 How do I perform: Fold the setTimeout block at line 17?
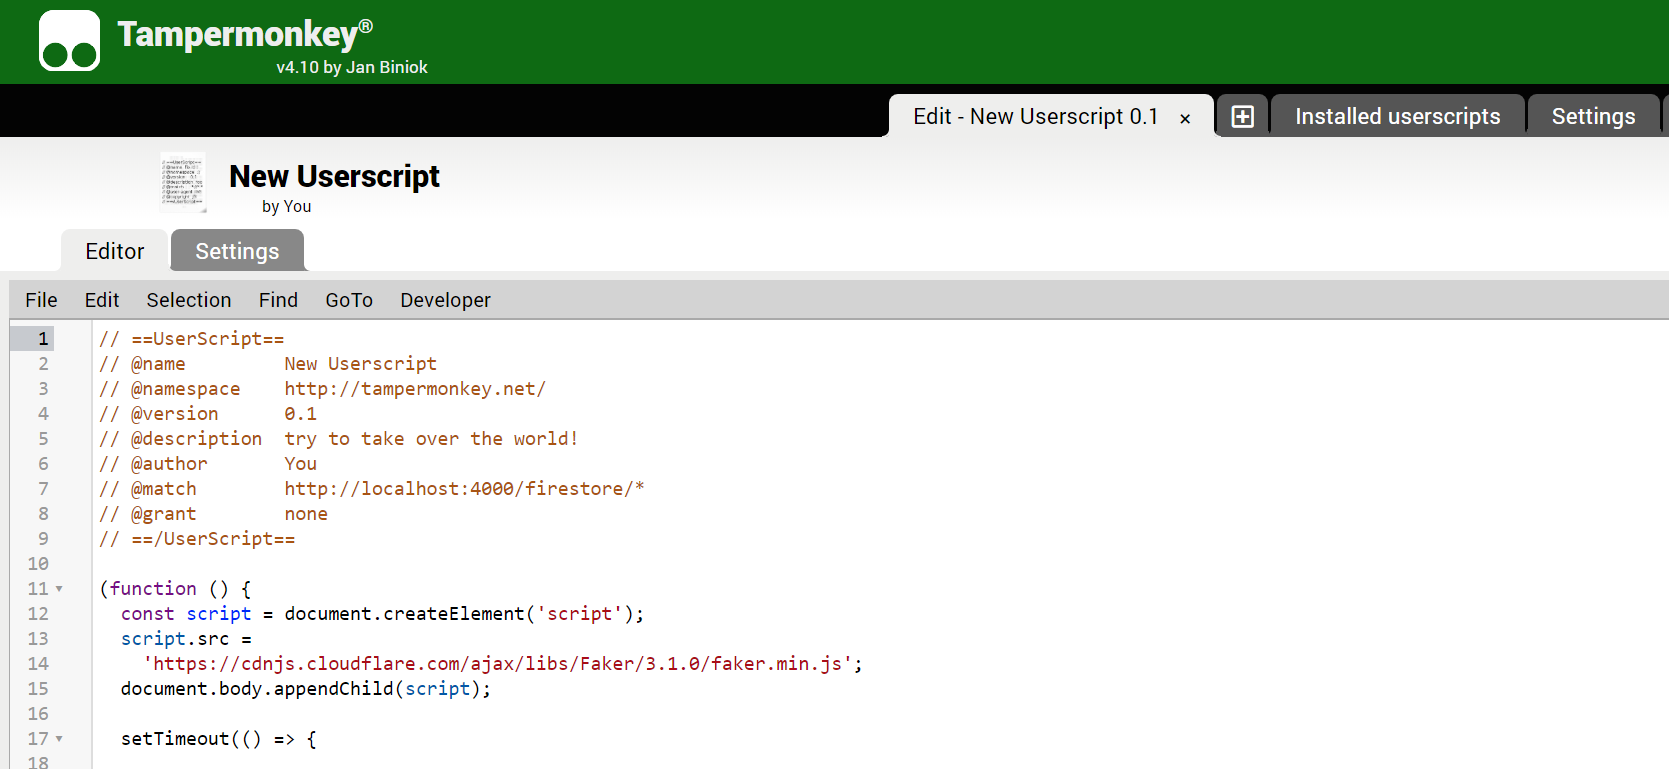[x=59, y=739]
